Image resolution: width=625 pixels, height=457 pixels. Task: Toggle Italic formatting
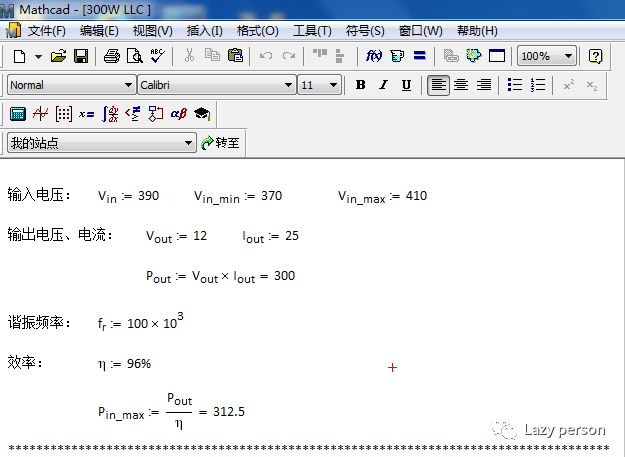pyautogui.click(x=383, y=85)
